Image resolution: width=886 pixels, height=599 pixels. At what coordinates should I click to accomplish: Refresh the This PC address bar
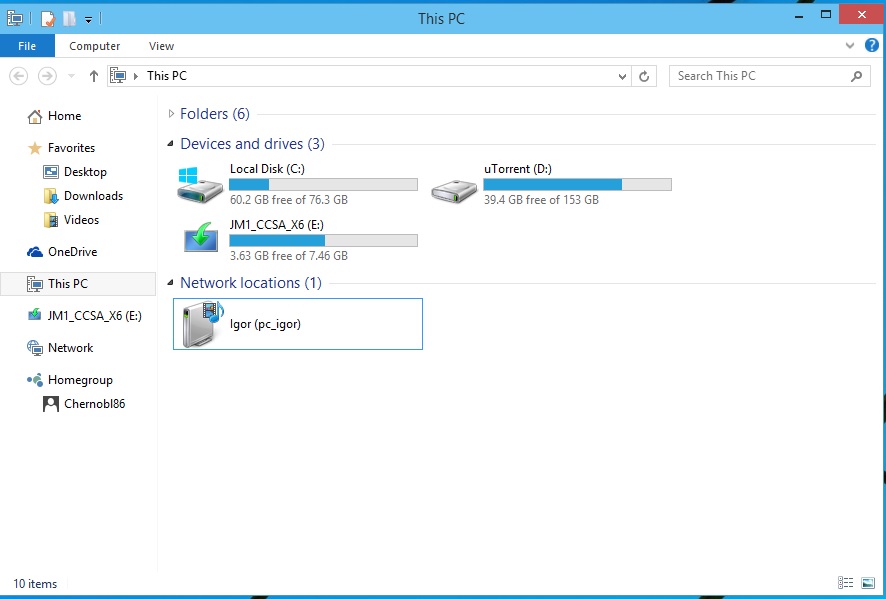645,76
